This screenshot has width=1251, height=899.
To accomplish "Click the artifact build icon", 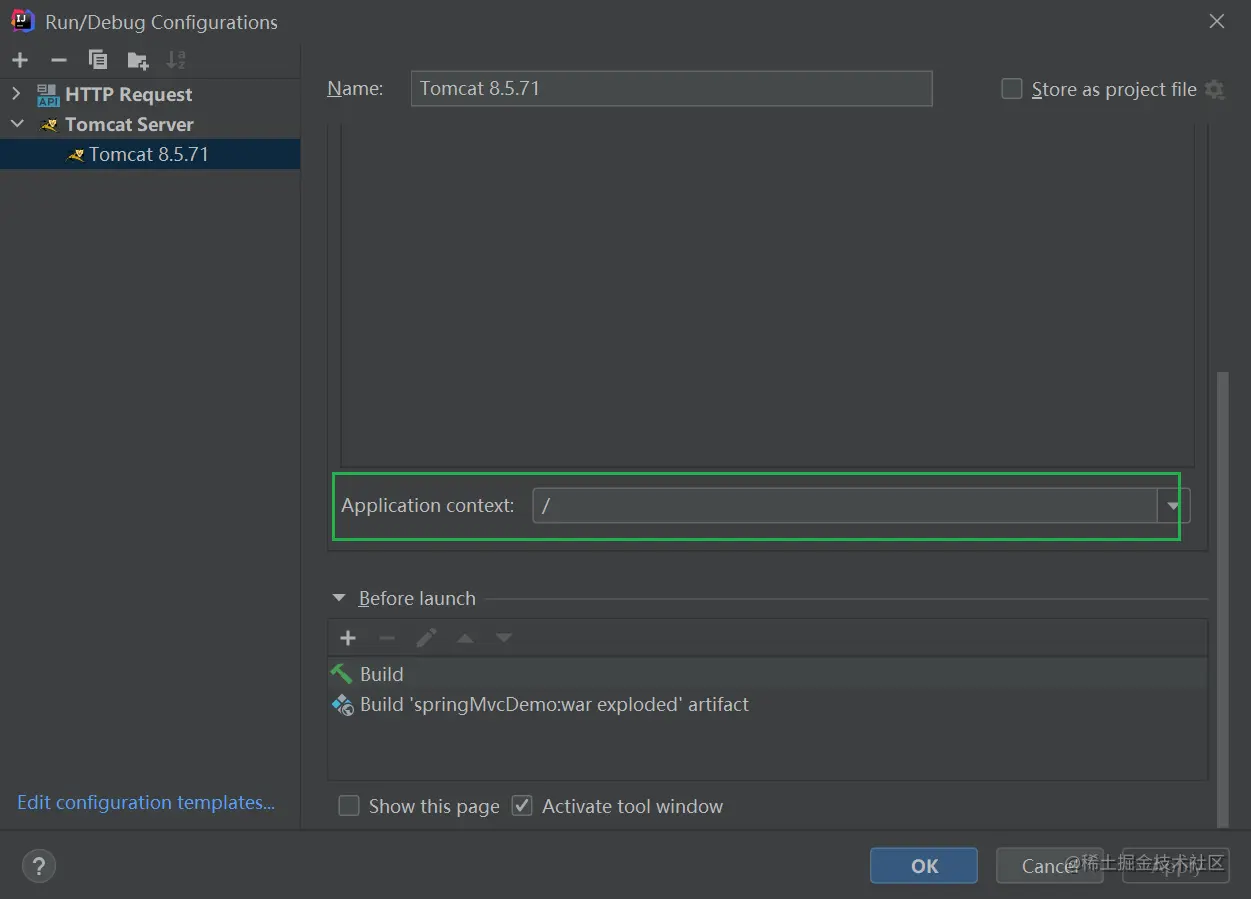I will point(342,705).
